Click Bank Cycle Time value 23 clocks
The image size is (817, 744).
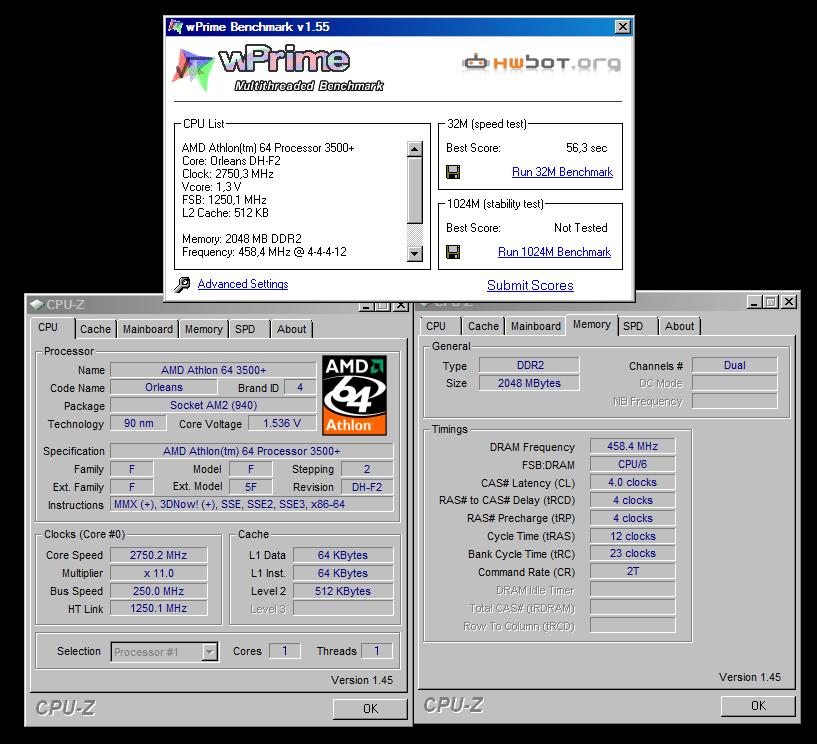633,553
